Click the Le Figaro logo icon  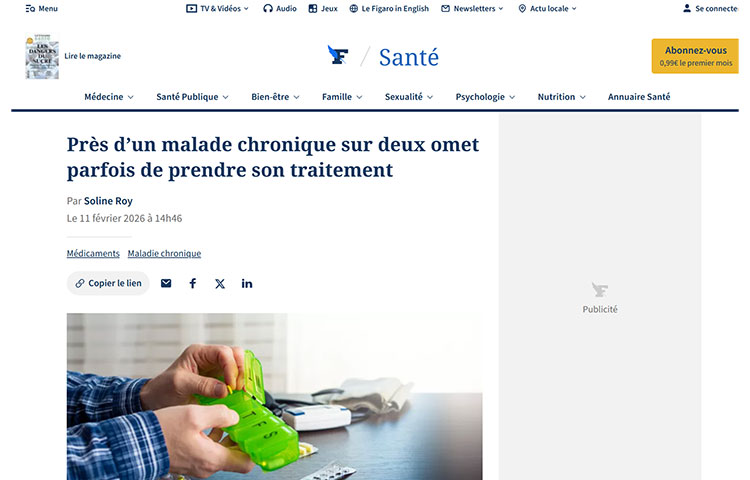(x=338, y=55)
